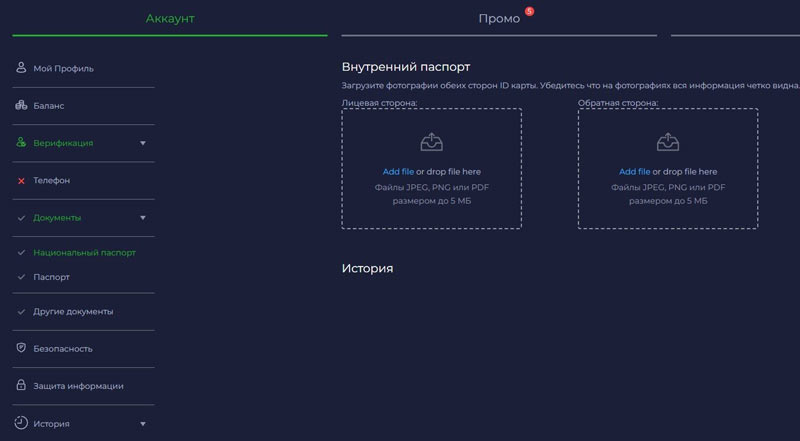This screenshot has width=800, height=441.
Task: Click the Баланс coins icon
Action: [x=21, y=105]
